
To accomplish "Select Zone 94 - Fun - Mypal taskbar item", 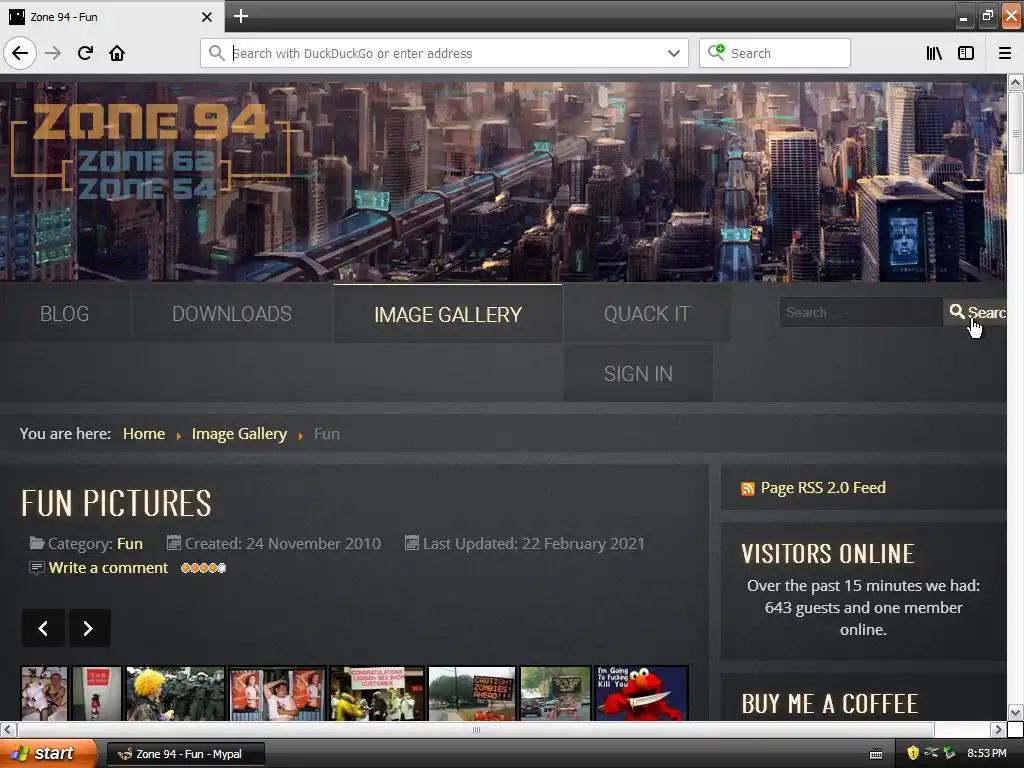I will pyautogui.click(x=185, y=754).
